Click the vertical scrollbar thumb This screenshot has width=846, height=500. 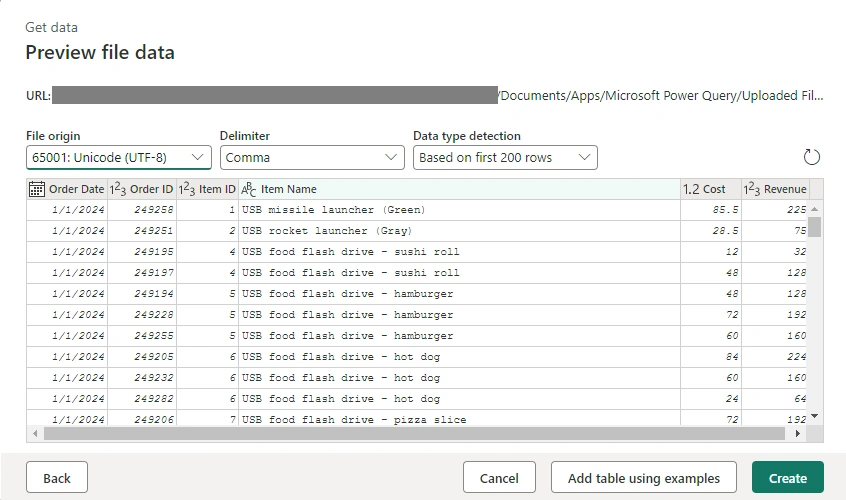tap(815, 227)
